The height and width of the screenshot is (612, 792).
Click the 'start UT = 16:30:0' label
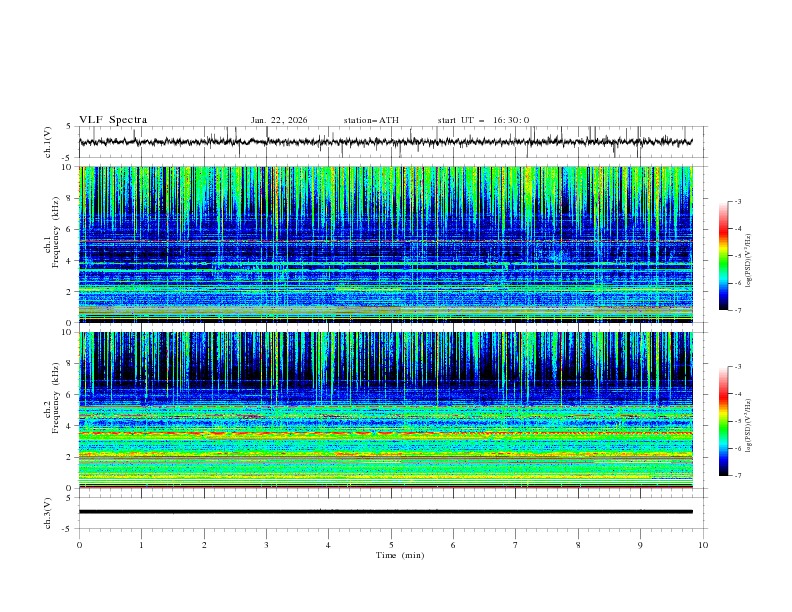tap(483, 120)
